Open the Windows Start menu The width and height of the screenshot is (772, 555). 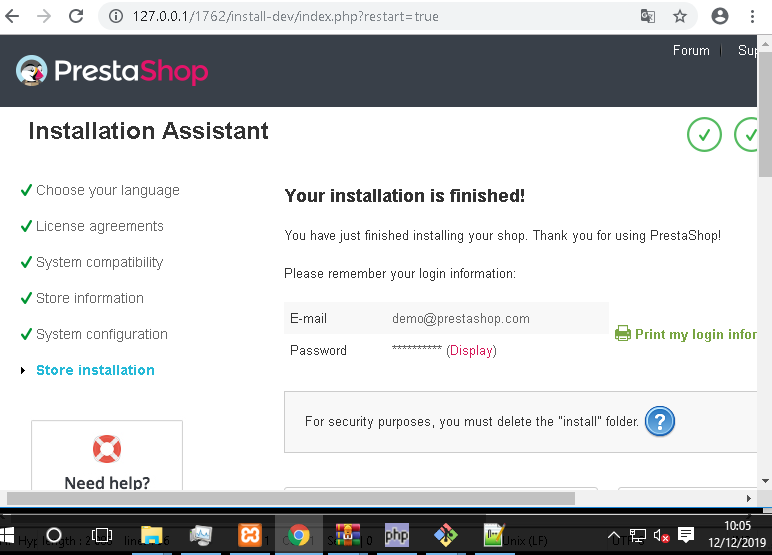7,536
